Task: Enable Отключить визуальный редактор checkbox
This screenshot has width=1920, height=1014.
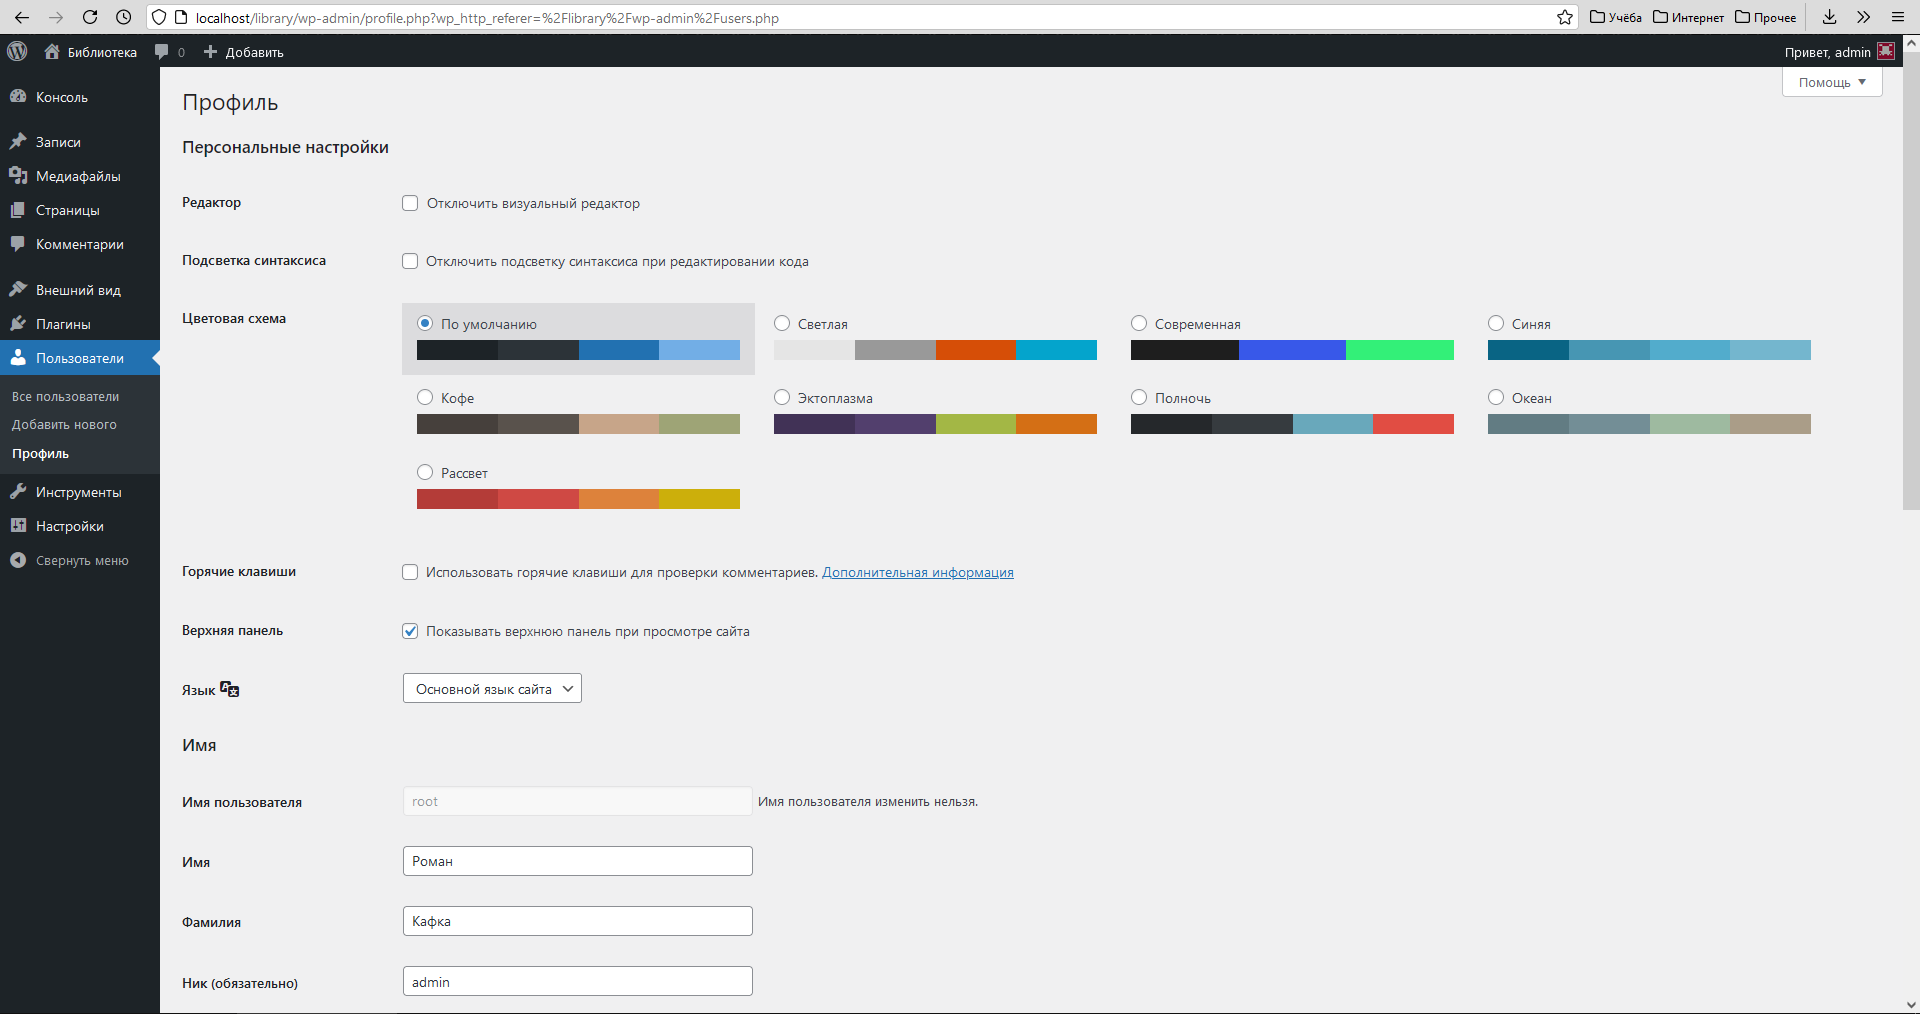Action: (410, 203)
